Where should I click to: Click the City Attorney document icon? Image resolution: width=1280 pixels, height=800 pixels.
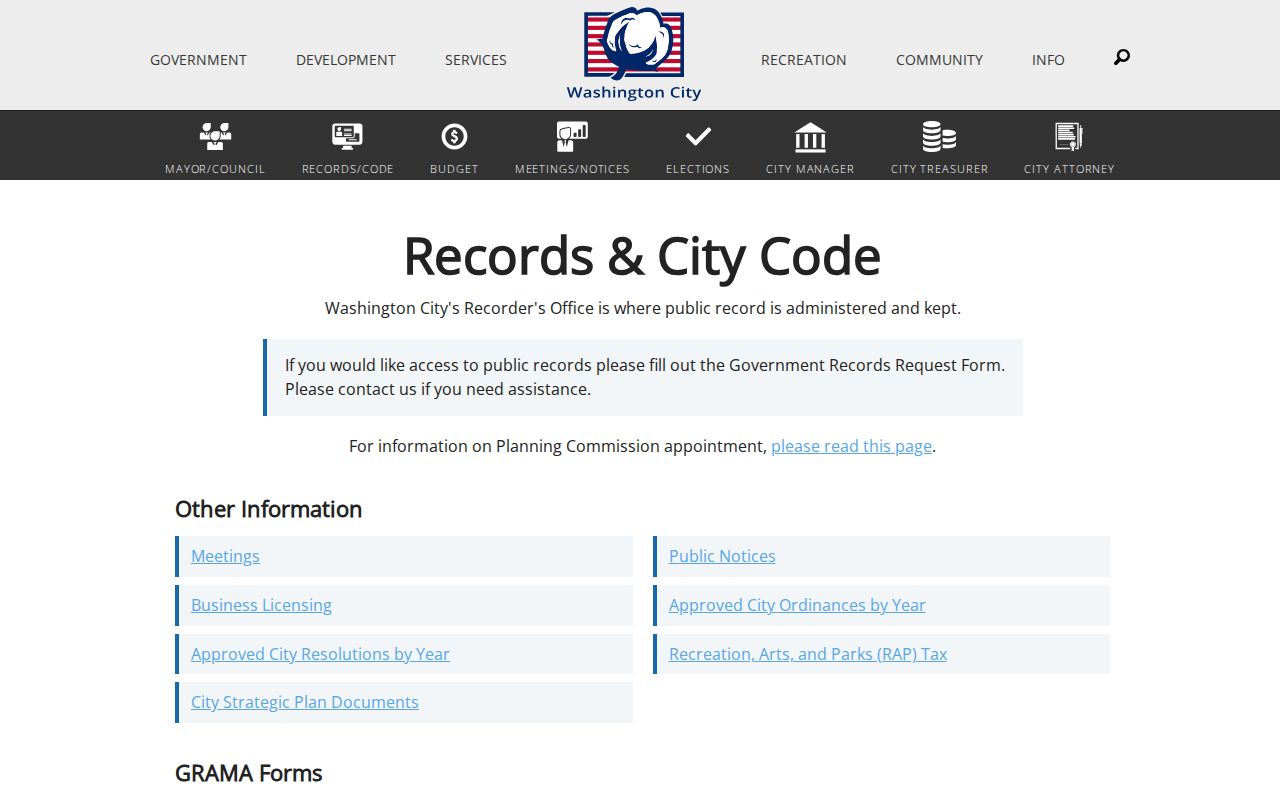pyautogui.click(x=1069, y=136)
